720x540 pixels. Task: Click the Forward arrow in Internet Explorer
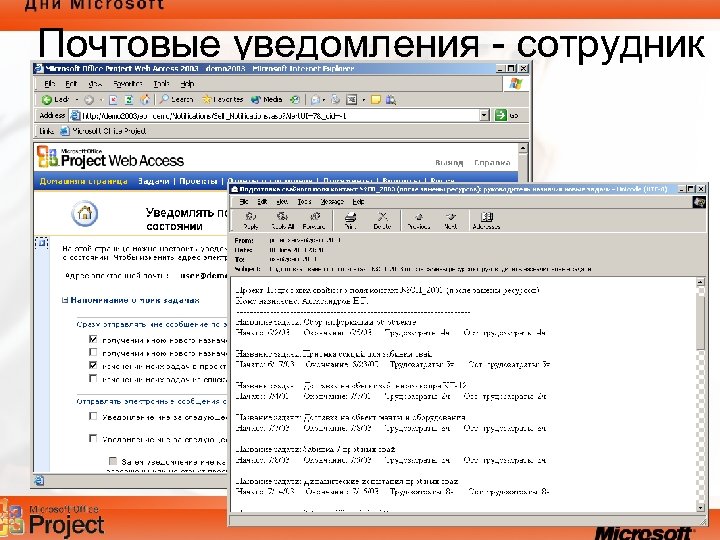[89, 100]
